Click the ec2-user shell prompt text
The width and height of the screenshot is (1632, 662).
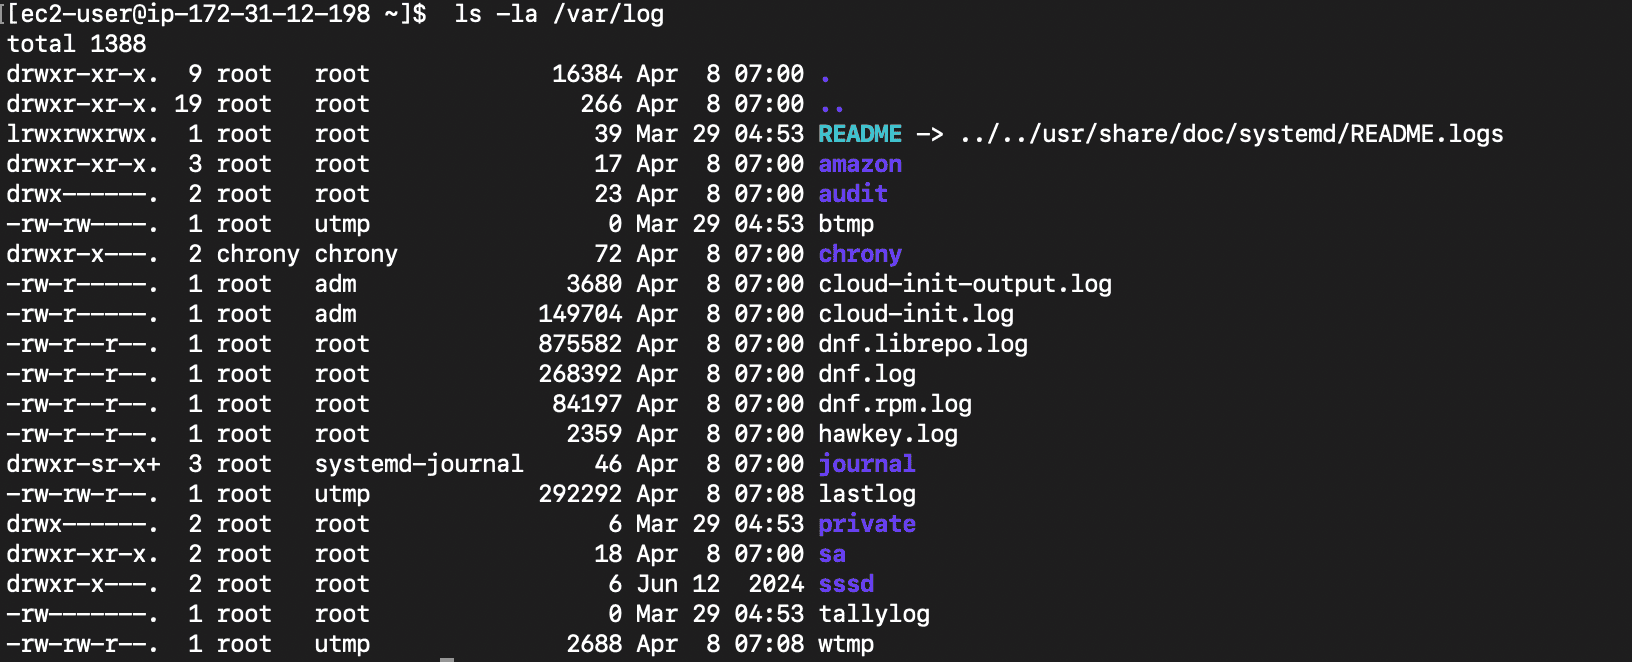tap(216, 14)
